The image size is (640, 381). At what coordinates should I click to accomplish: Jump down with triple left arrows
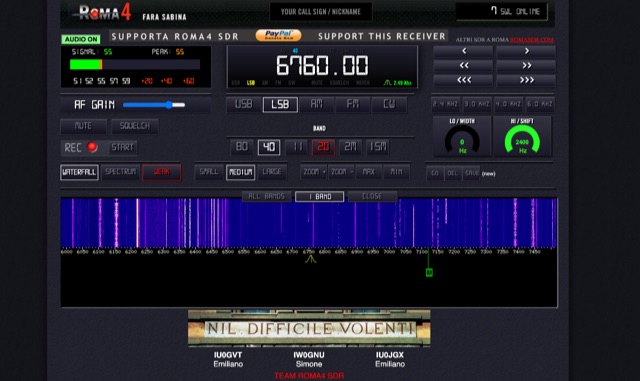tap(463, 80)
